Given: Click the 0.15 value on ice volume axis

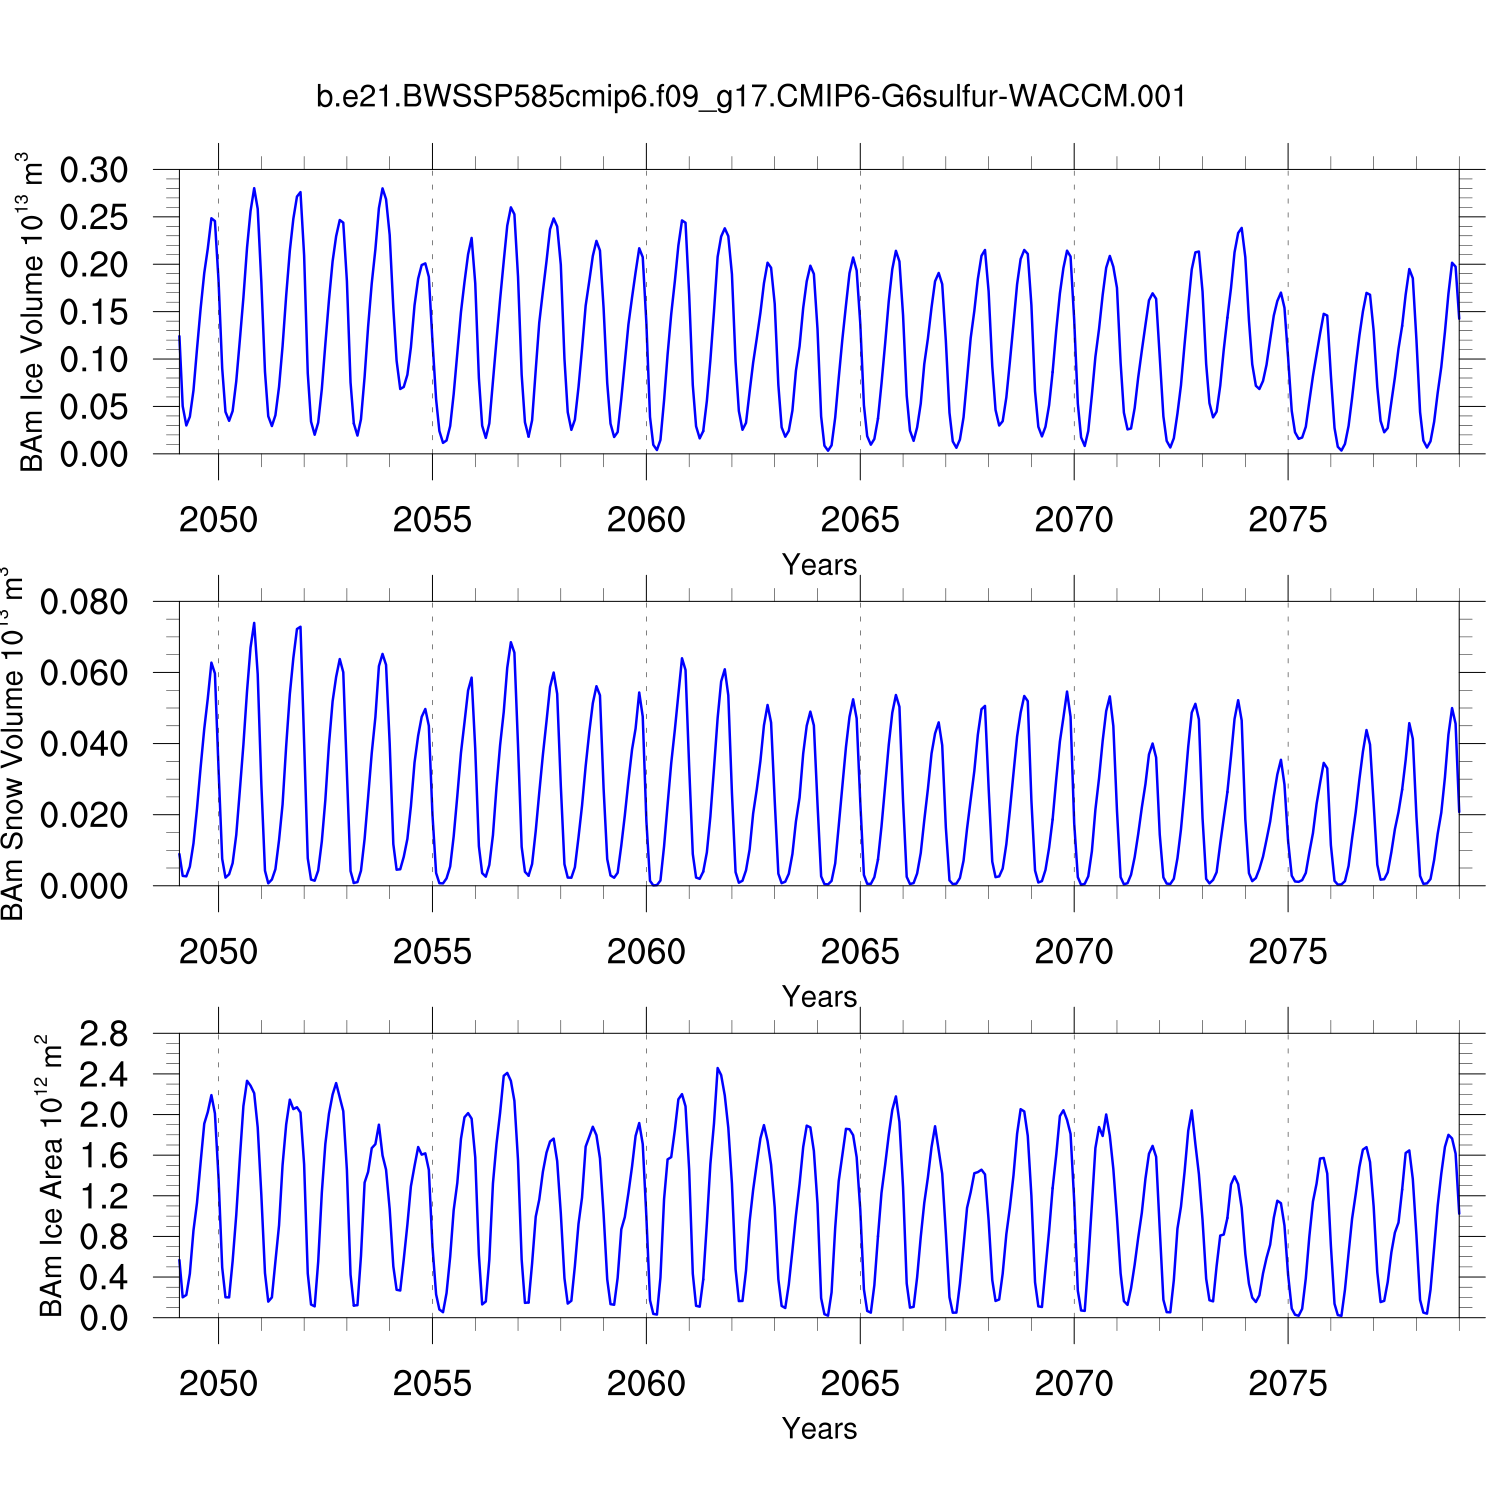Looking at the screenshot, I should tap(94, 312).
